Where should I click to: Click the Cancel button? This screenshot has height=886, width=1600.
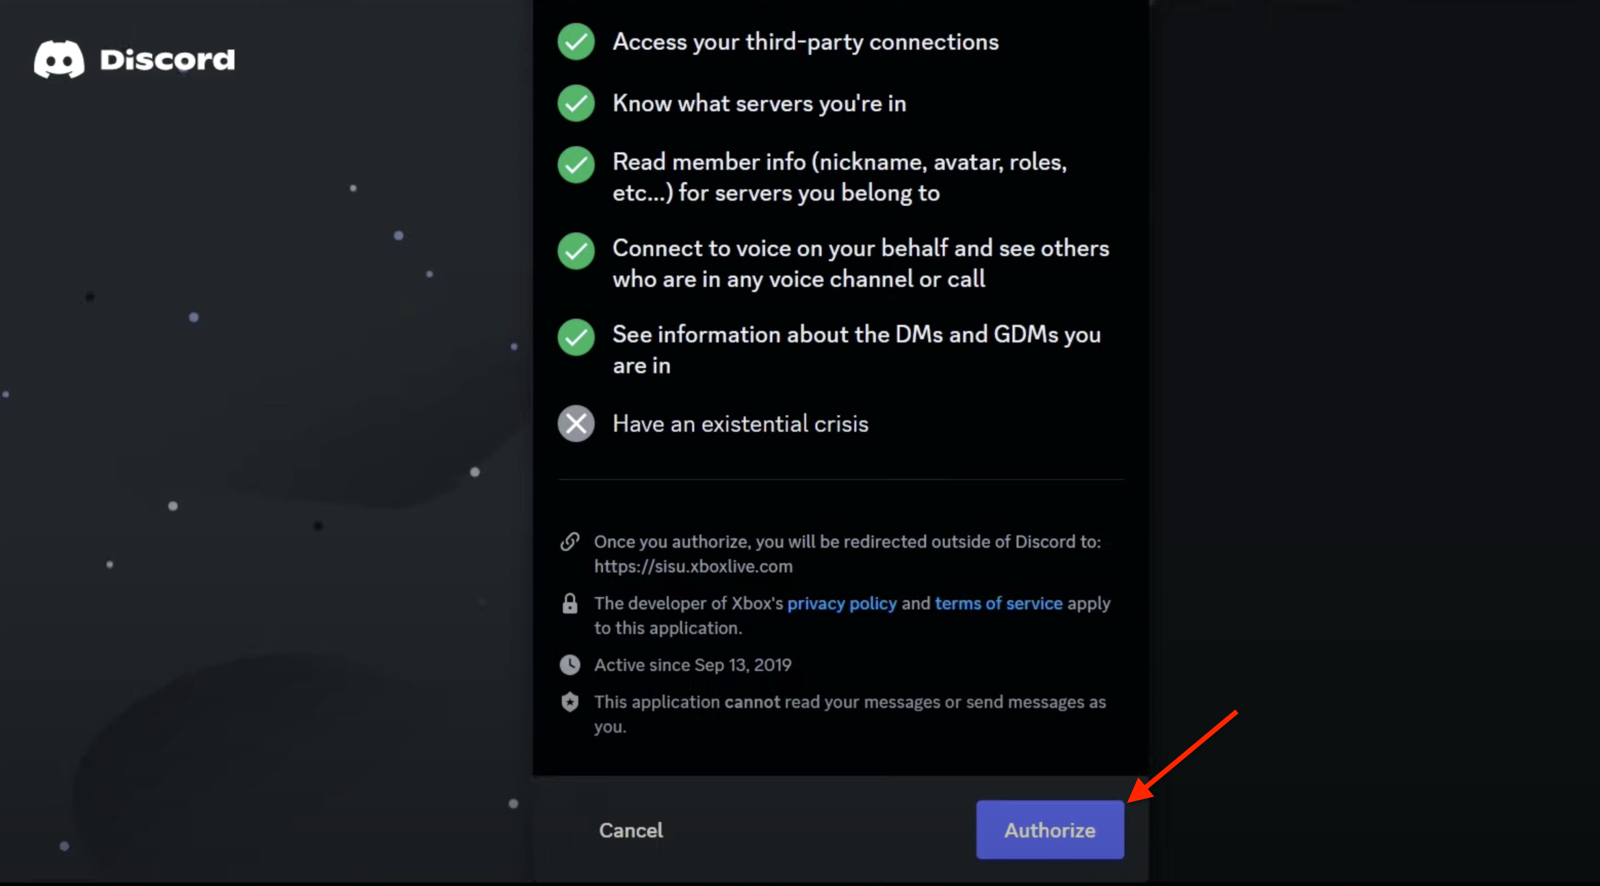tap(630, 829)
